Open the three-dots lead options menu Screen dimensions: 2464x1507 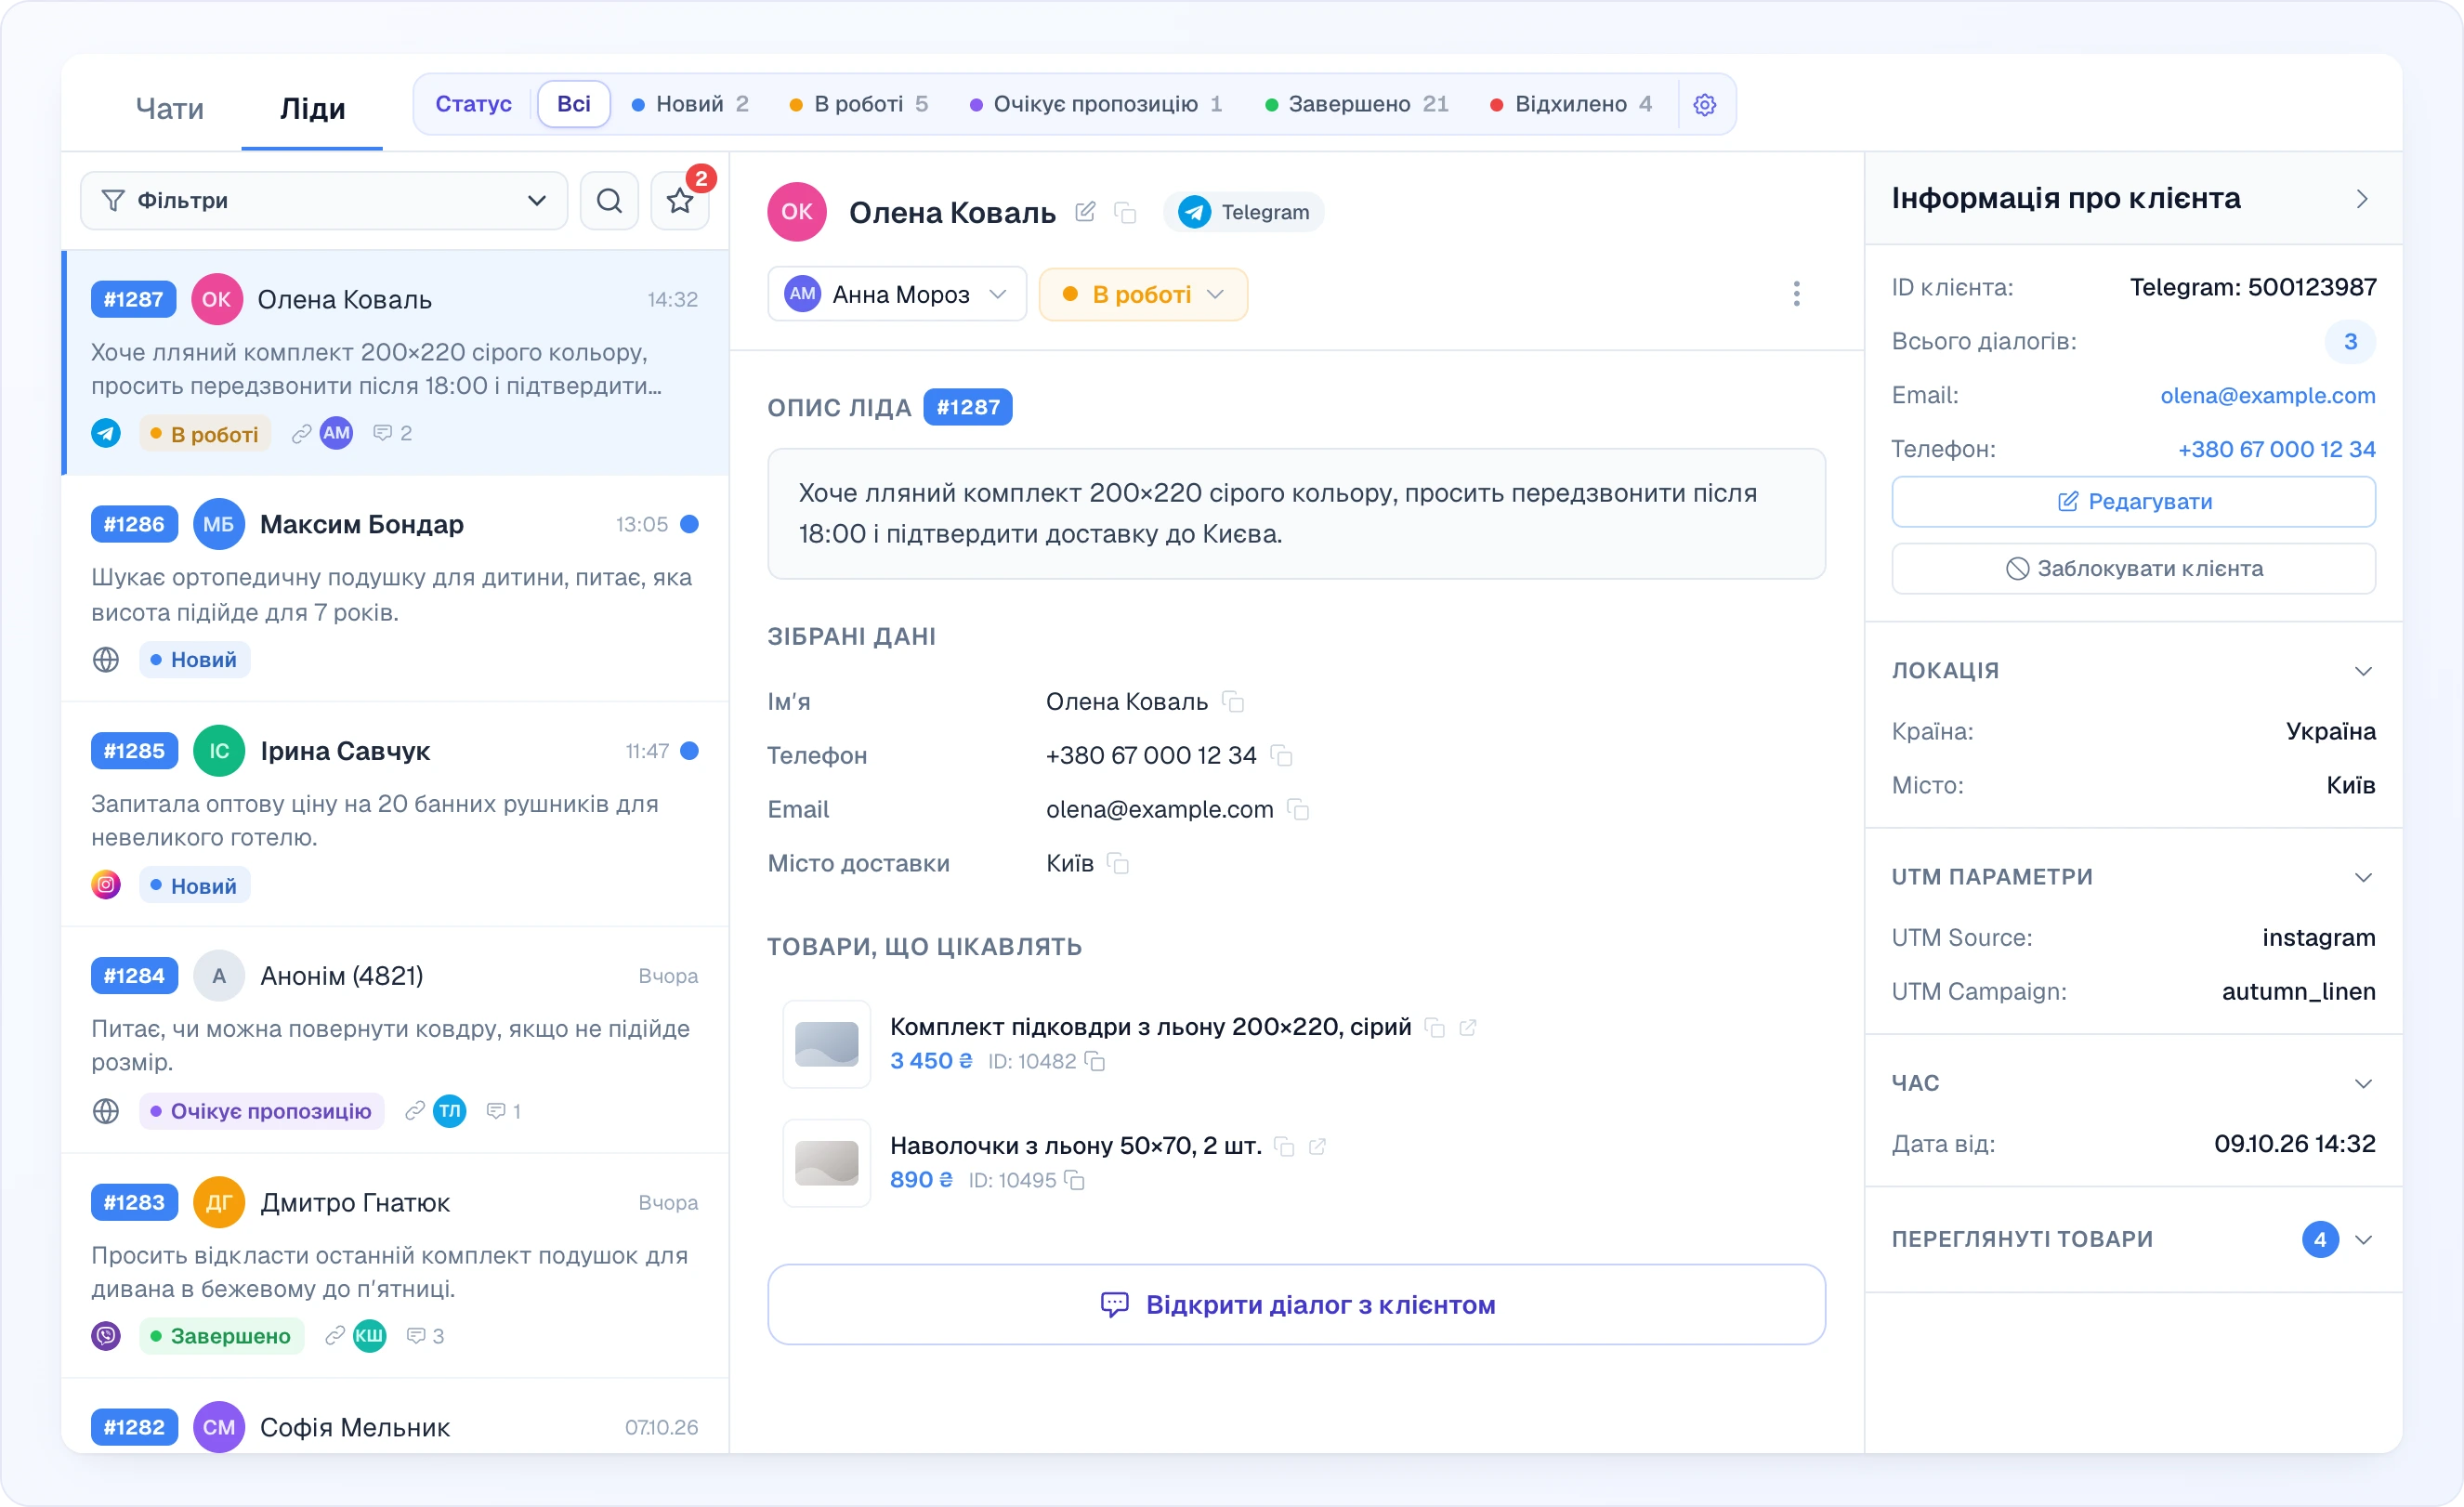click(x=1796, y=294)
